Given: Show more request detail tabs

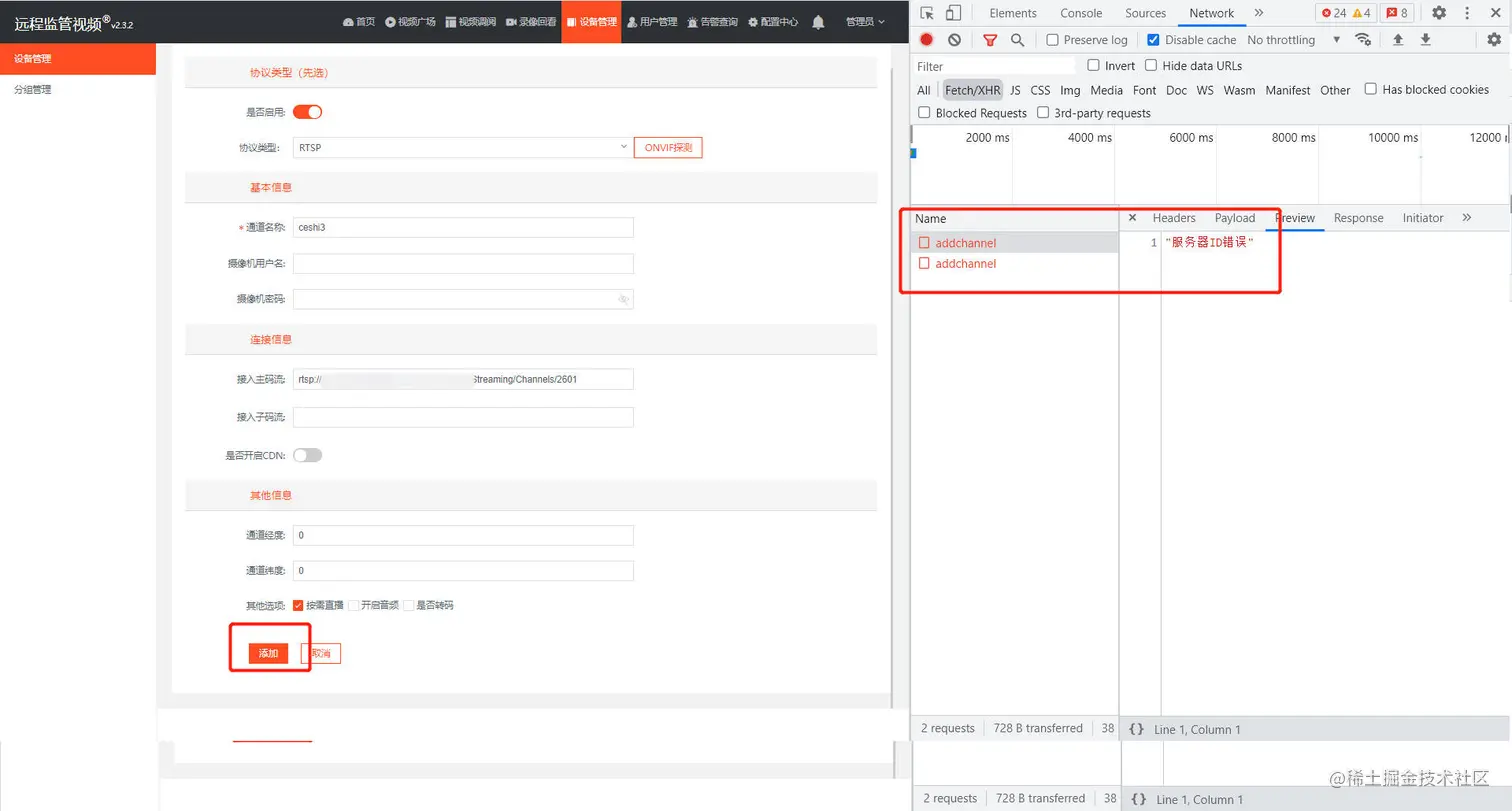Looking at the screenshot, I should 1467,218.
